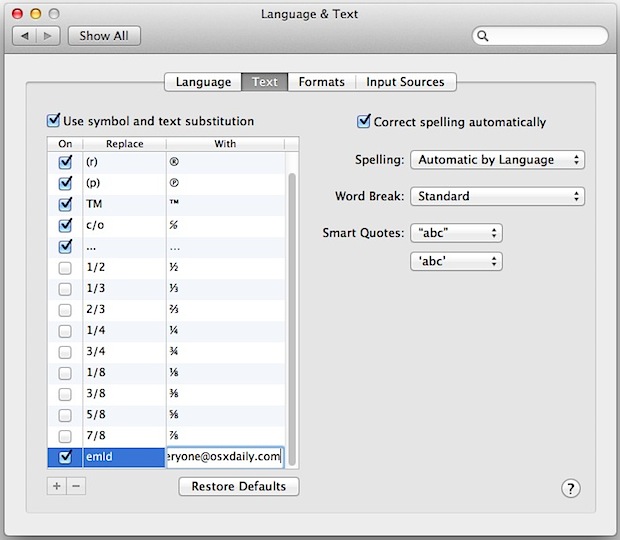Close the Language & Text window

[x=17, y=14]
